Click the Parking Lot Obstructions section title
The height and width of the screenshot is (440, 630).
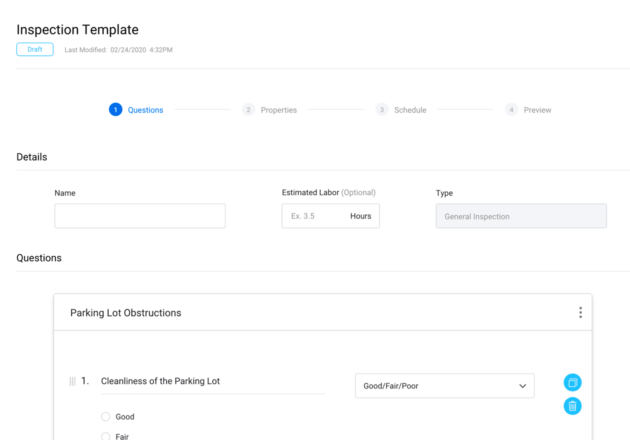coord(126,313)
